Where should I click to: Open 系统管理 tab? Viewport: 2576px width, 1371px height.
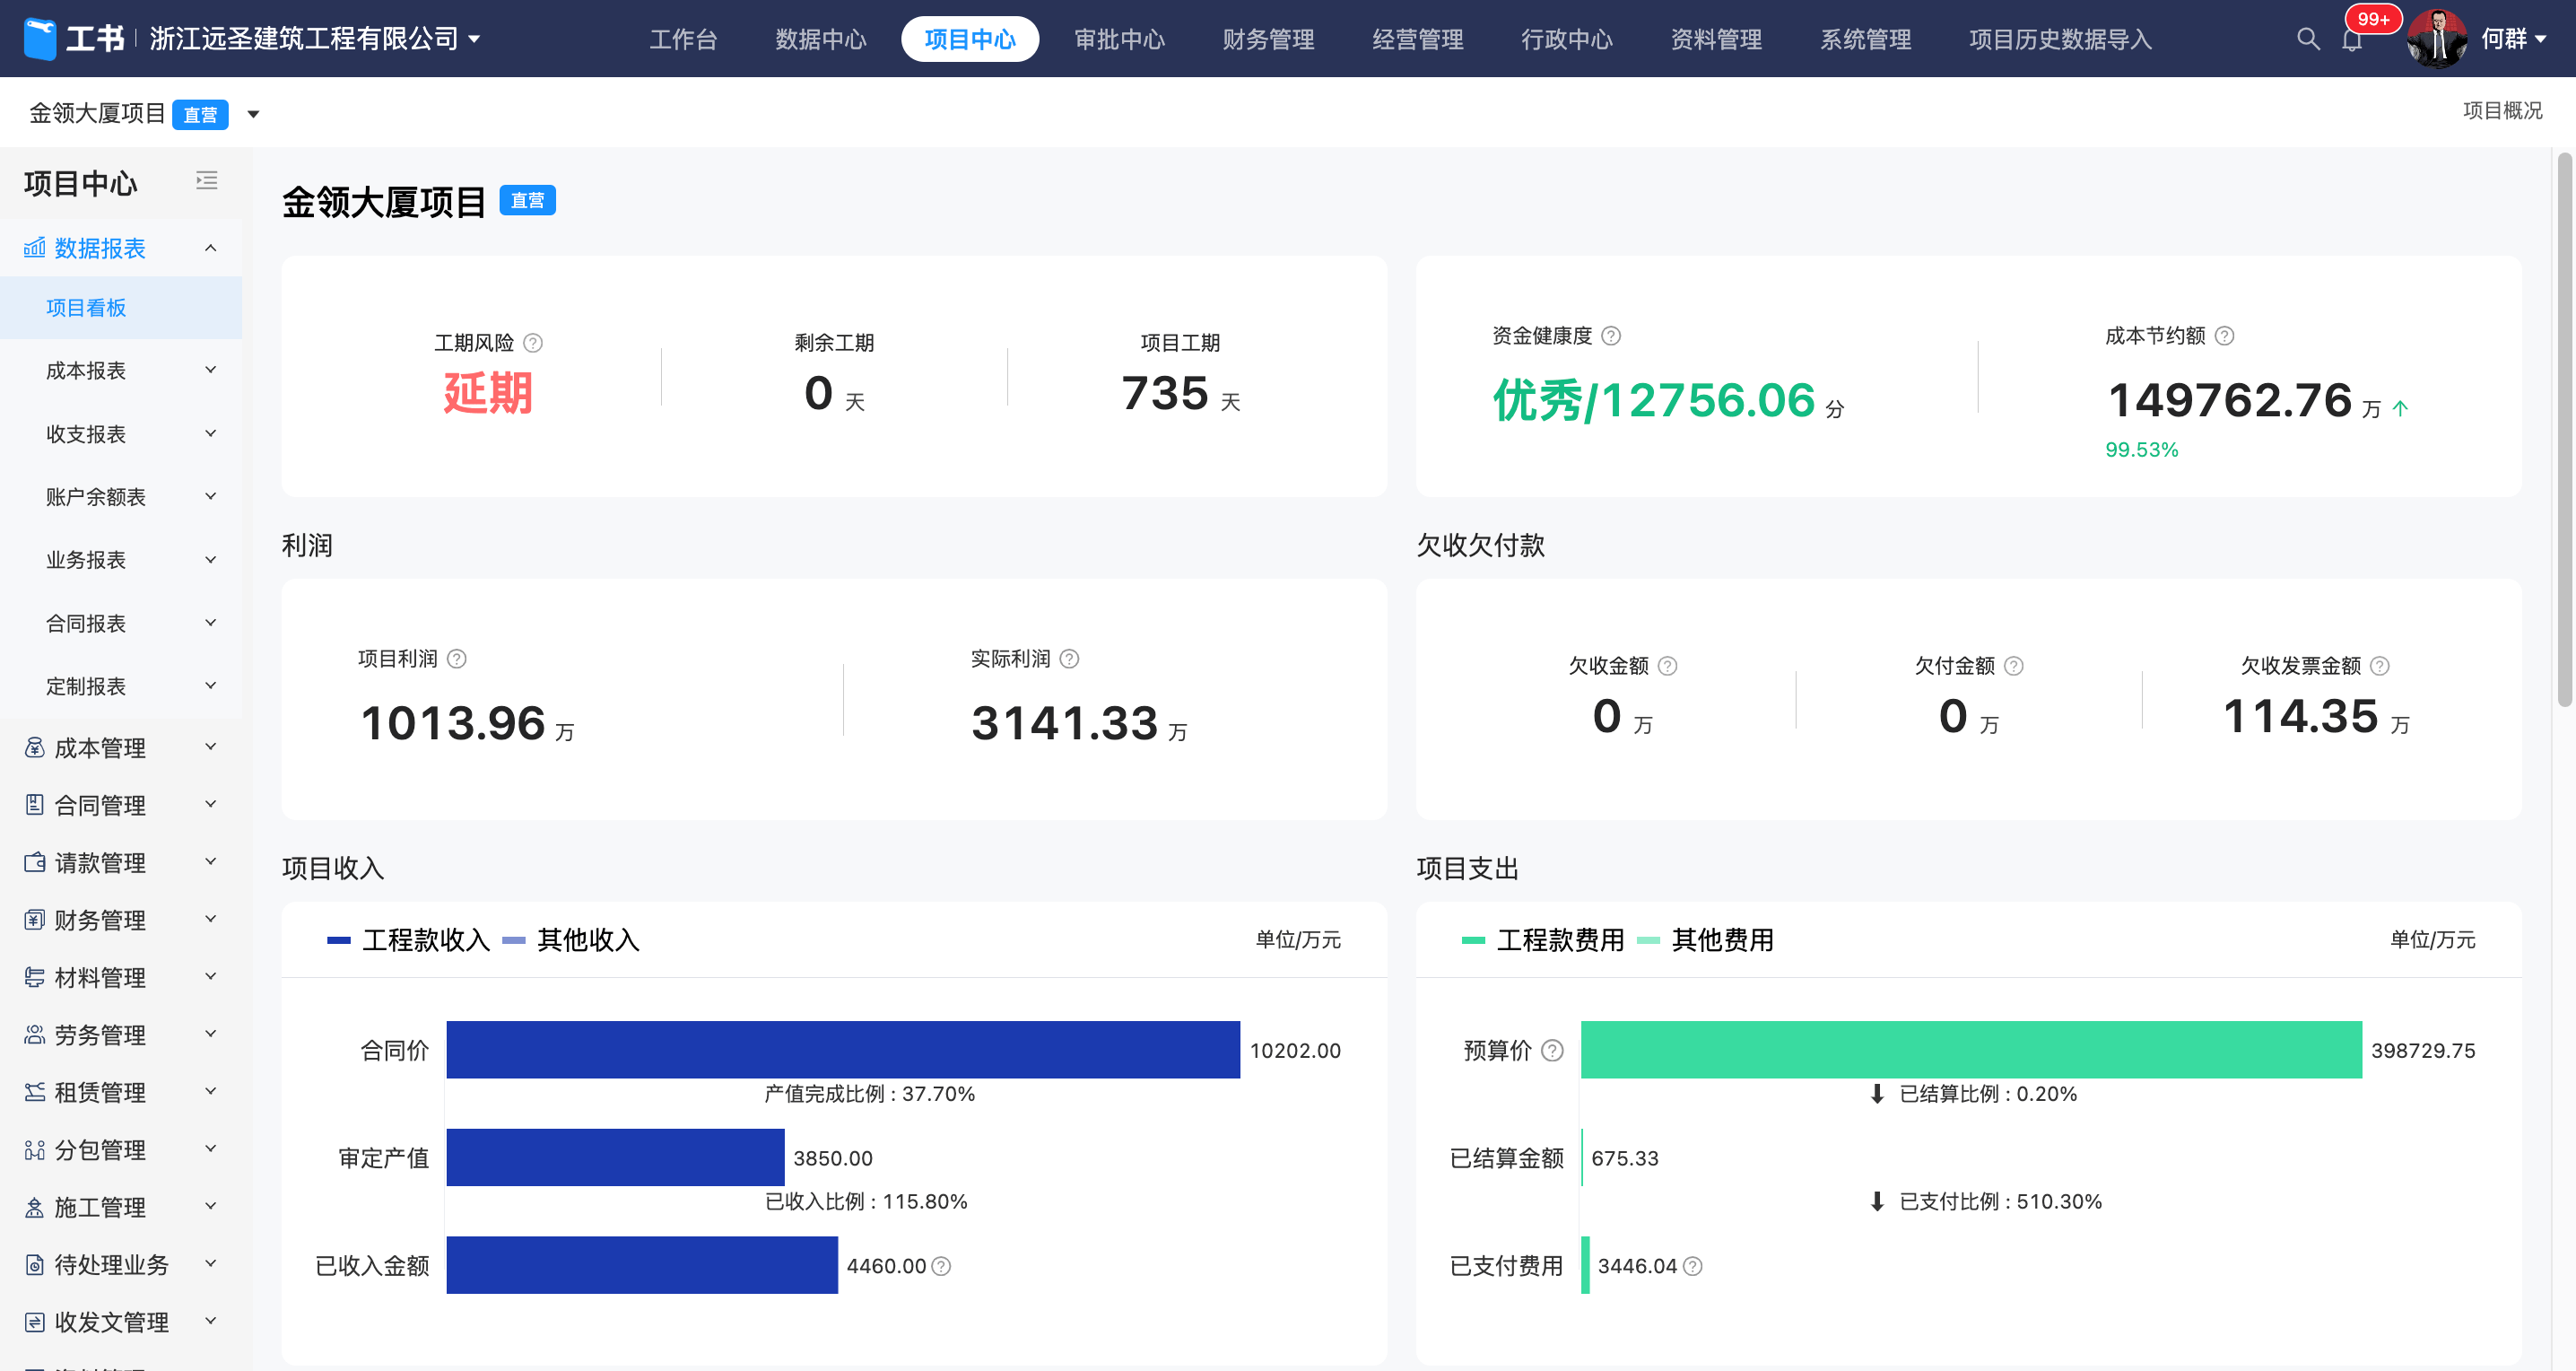click(1865, 39)
